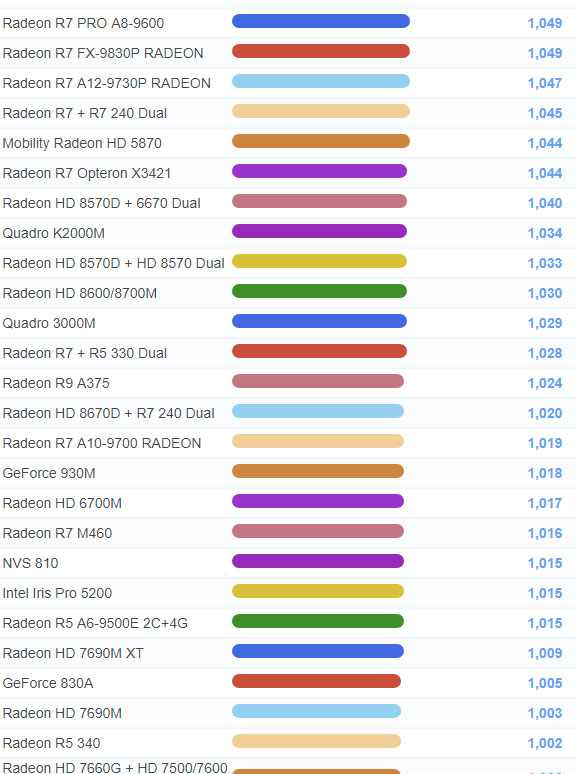Click score 1,002 for Radeon R5 340

pyautogui.click(x=545, y=743)
